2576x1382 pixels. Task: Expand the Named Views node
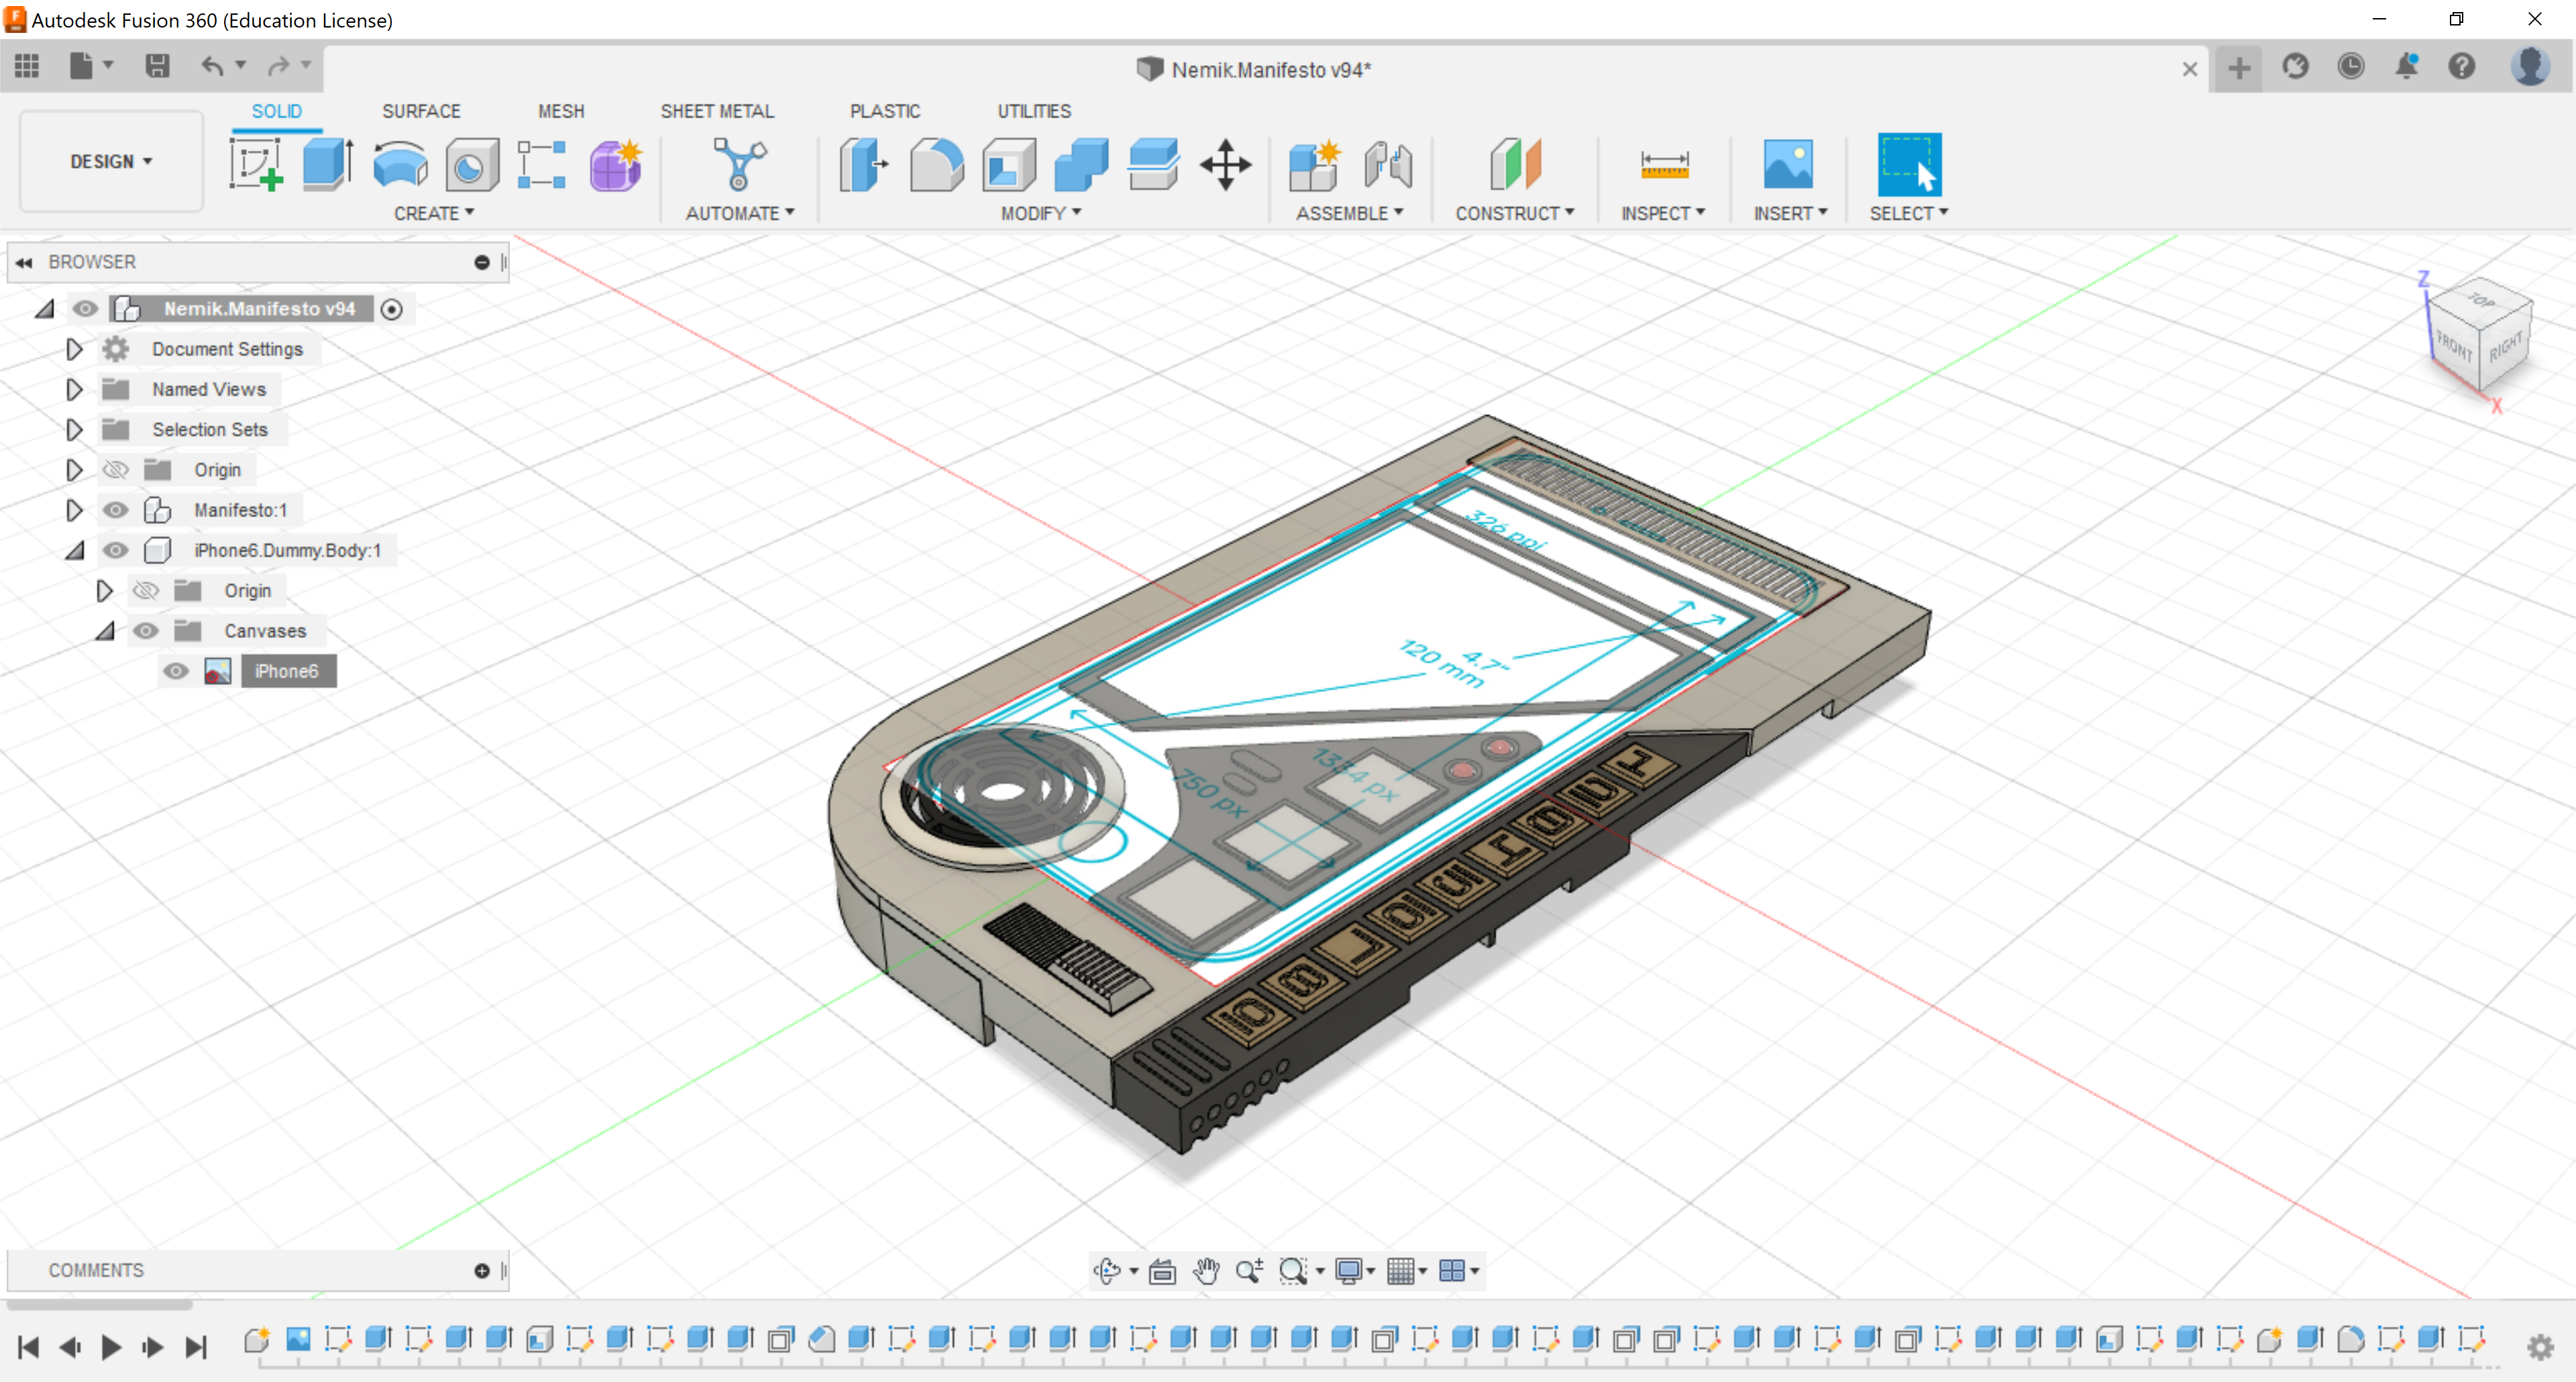click(x=74, y=389)
